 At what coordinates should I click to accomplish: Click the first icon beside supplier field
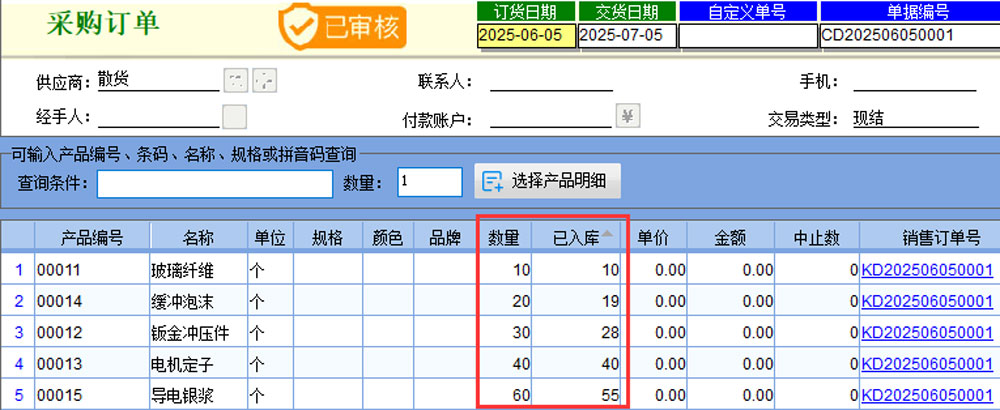tap(234, 81)
